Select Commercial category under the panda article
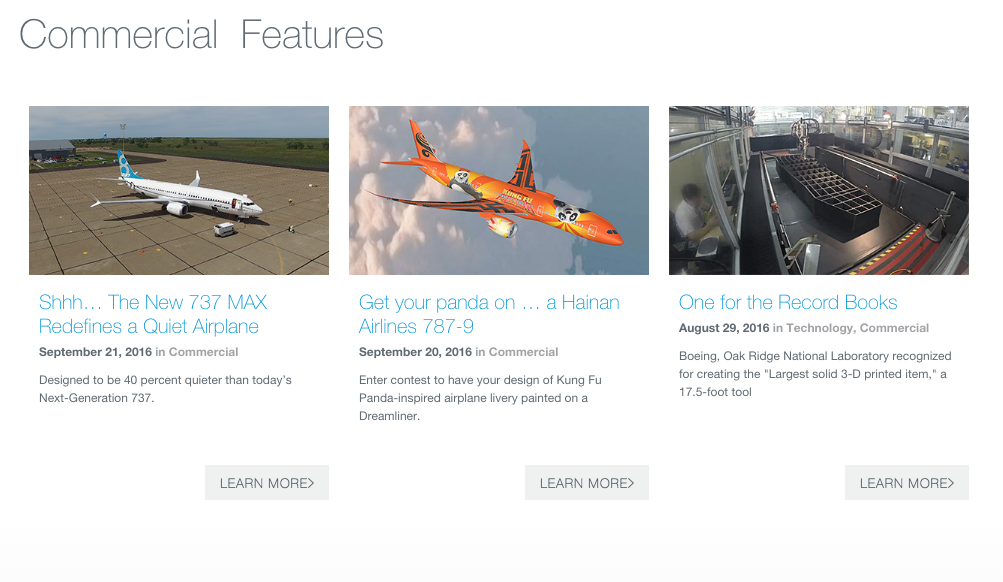Viewport: 1003px width, 582px height. [523, 352]
